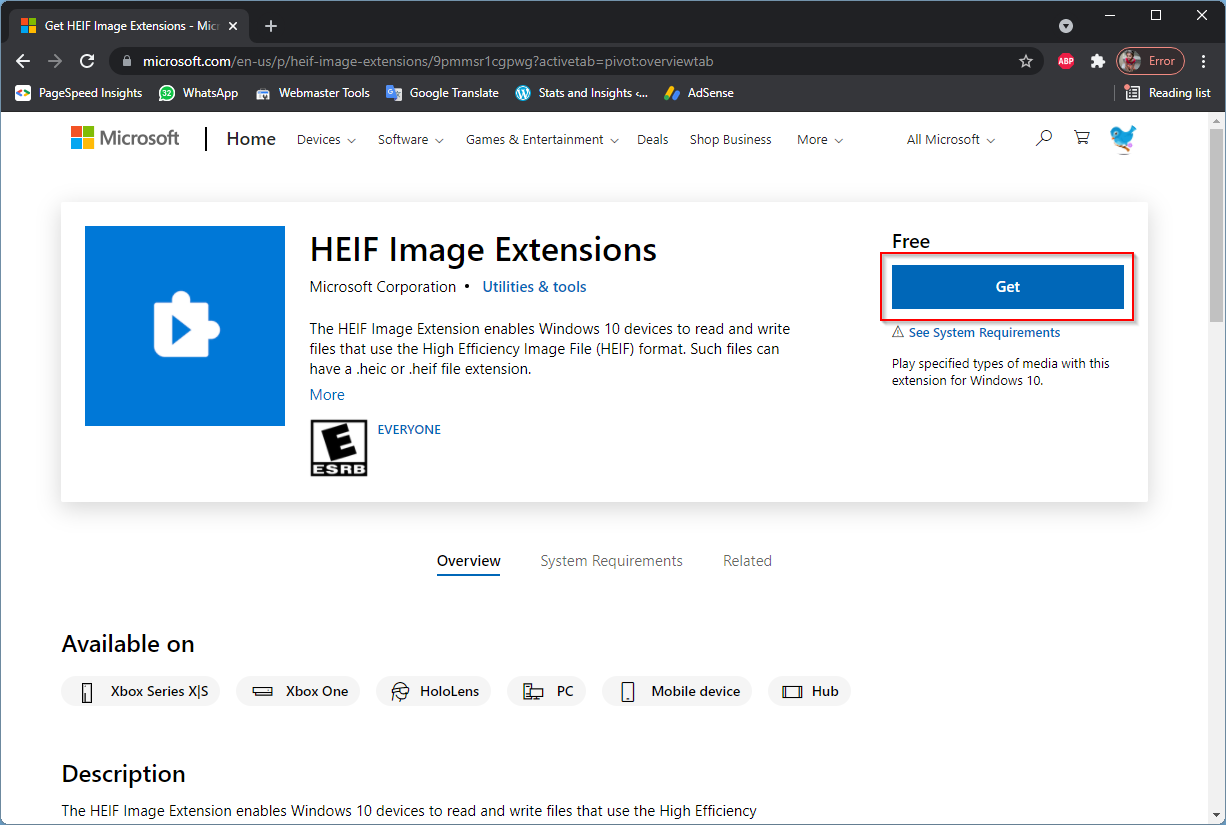Select the Overview tab
Viewport: 1226px width, 825px height.
tap(469, 561)
